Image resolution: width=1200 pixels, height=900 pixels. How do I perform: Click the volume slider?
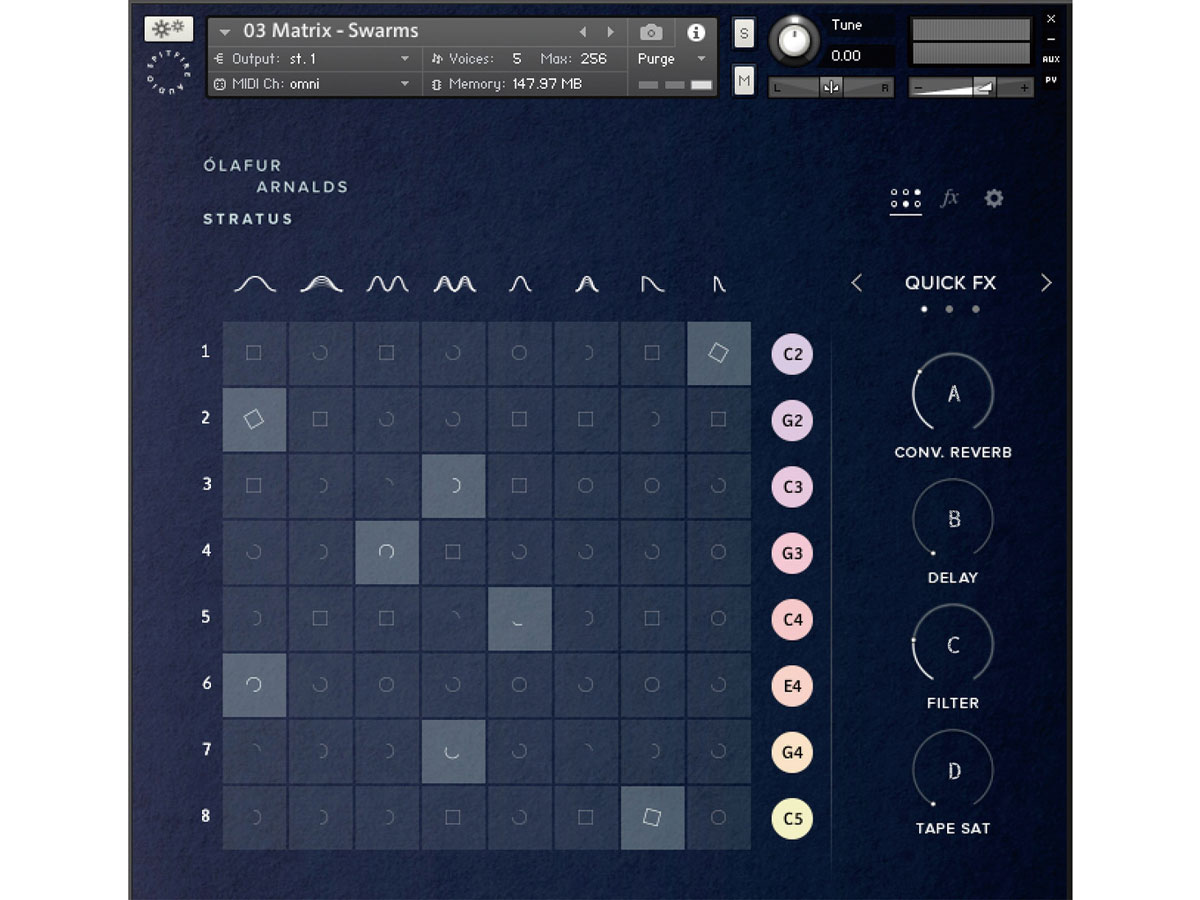point(972,88)
